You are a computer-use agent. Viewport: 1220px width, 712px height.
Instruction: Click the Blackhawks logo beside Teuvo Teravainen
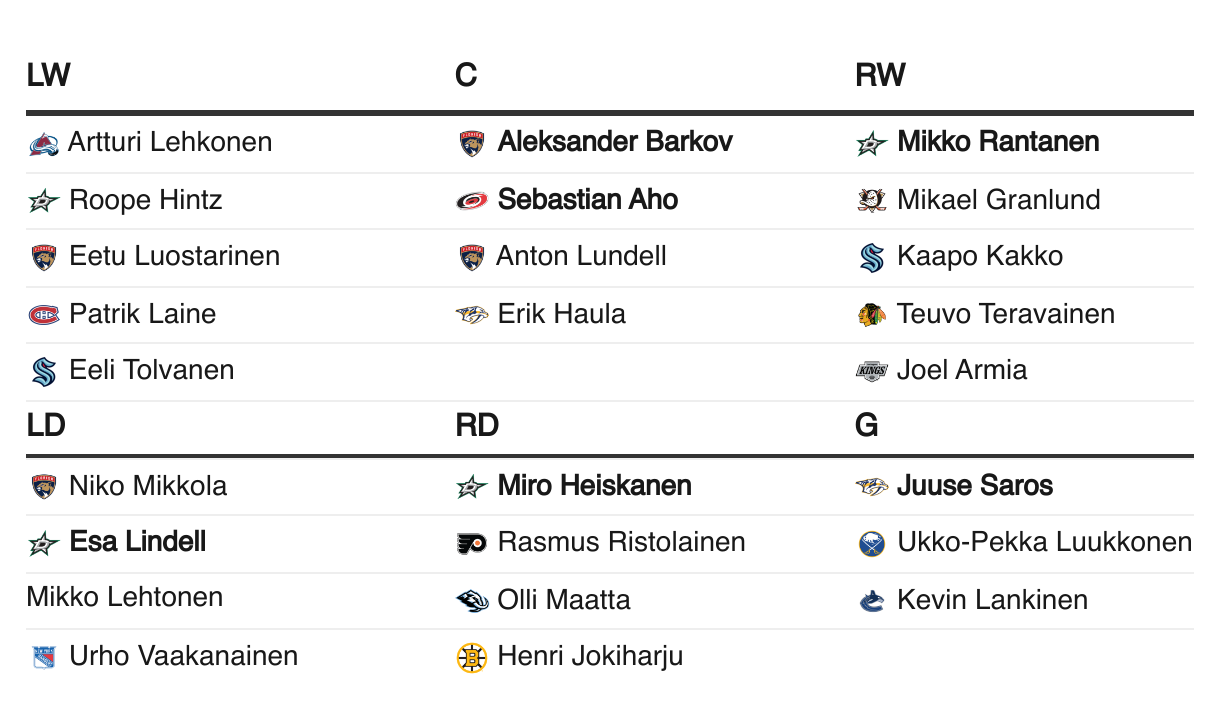(x=872, y=315)
